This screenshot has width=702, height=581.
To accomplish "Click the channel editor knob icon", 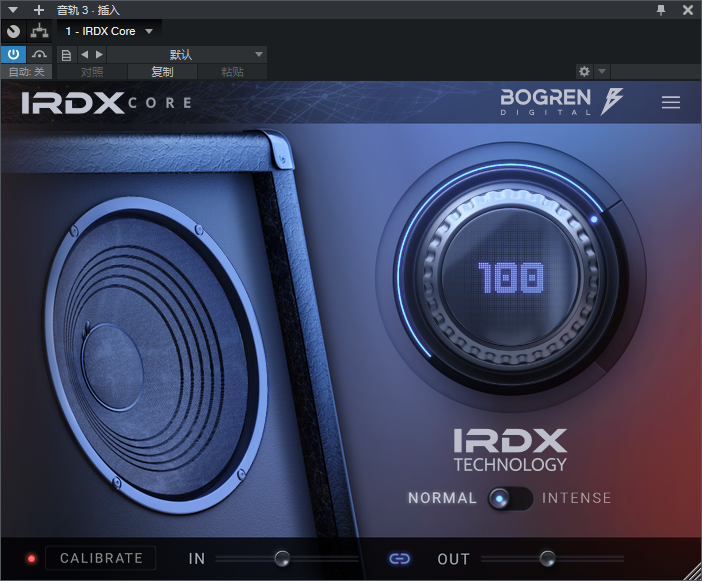I will 13,31.
